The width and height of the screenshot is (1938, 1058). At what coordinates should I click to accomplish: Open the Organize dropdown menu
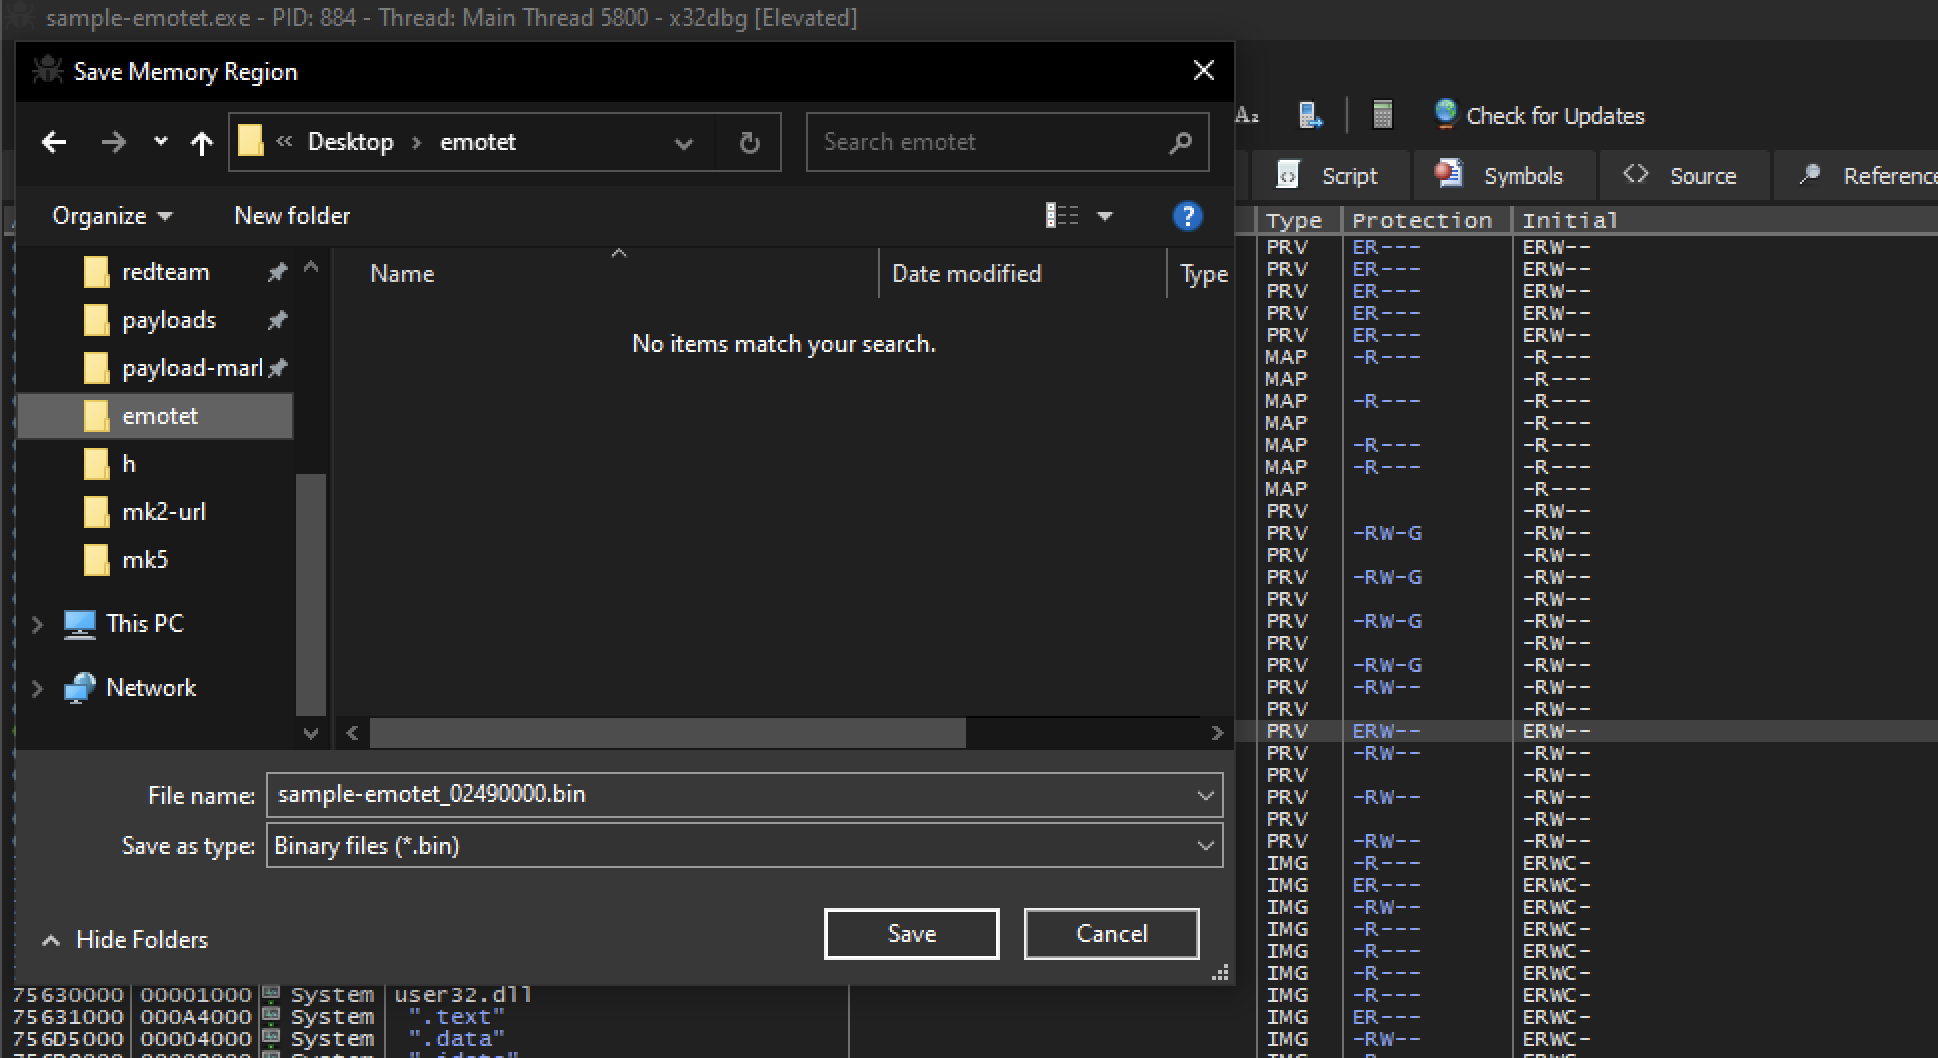pyautogui.click(x=112, y=216)
